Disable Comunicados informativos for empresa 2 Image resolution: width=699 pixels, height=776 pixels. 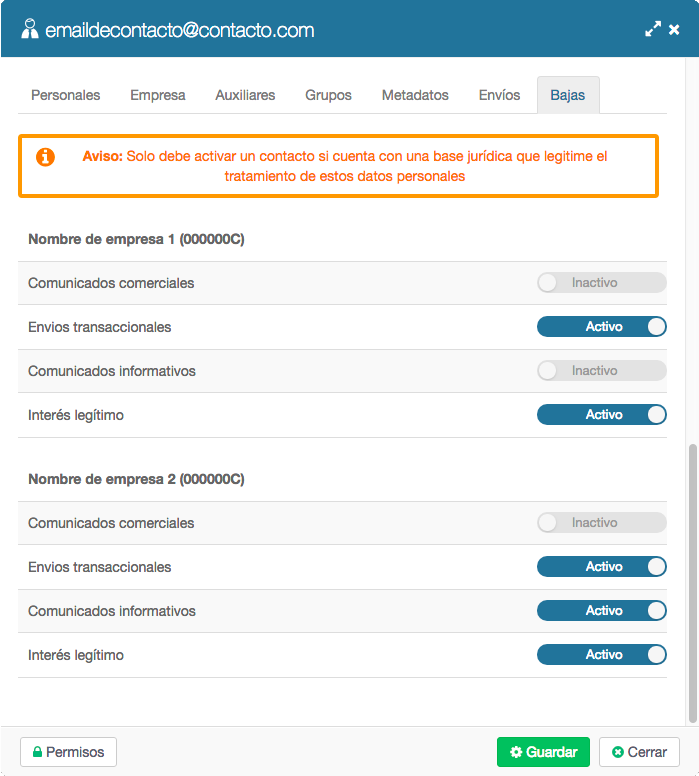coord(601,611)
